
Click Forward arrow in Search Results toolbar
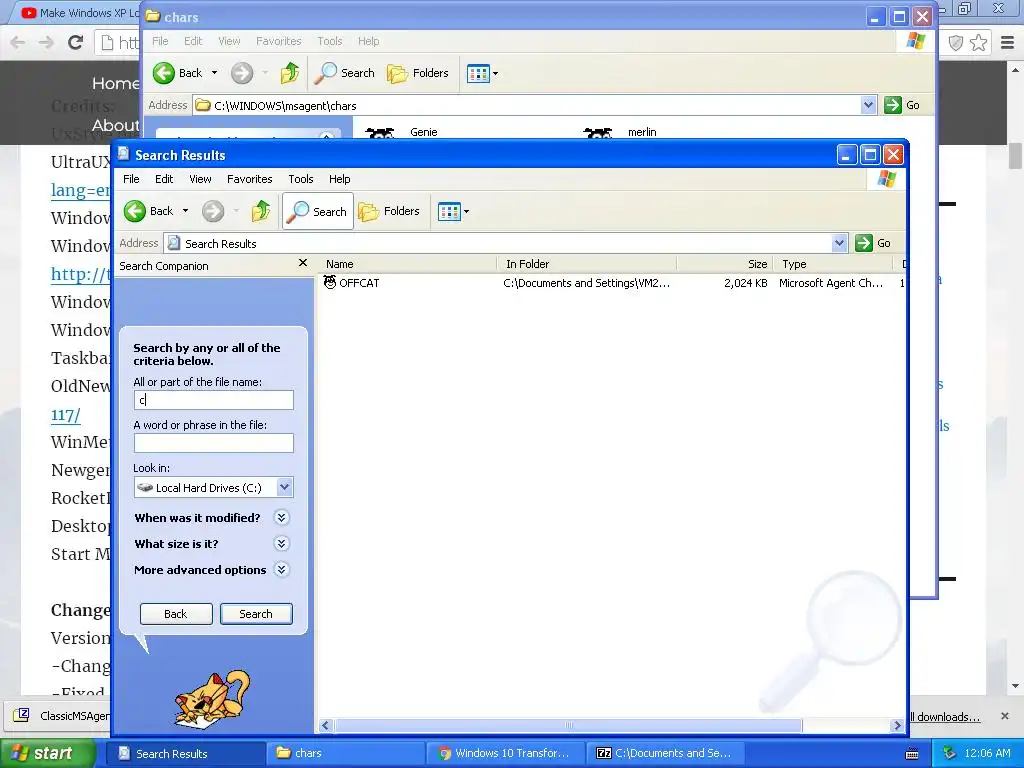pos(213,211)
